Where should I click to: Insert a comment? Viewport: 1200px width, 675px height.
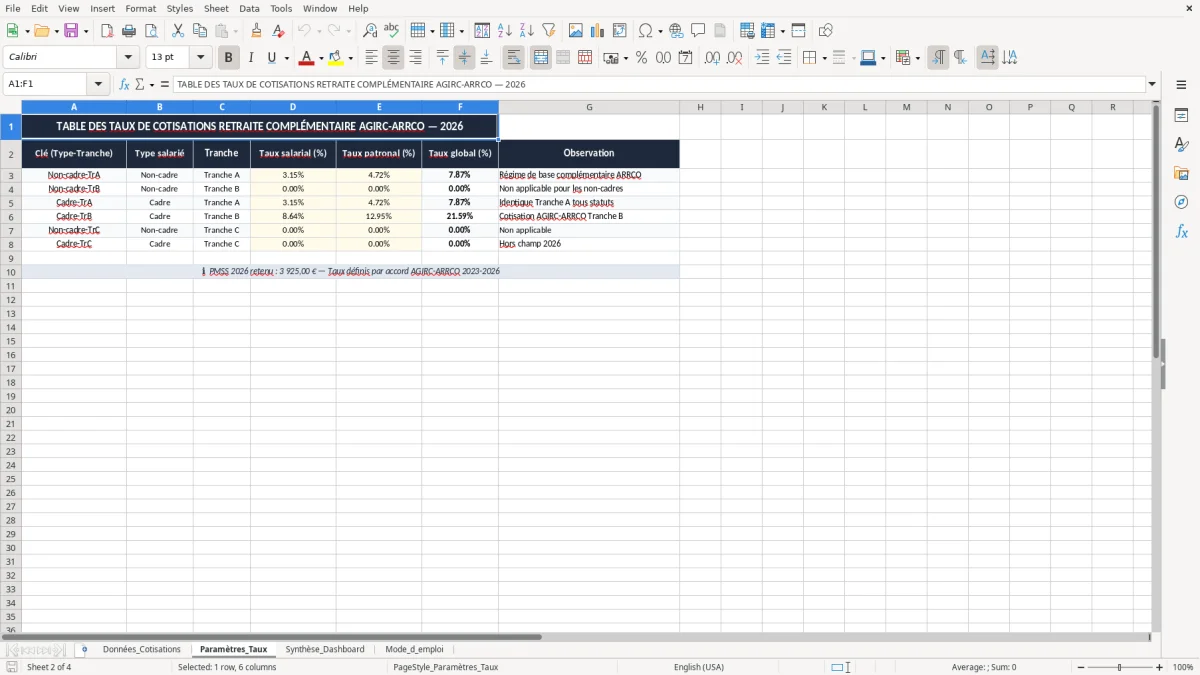coord(698,31)
